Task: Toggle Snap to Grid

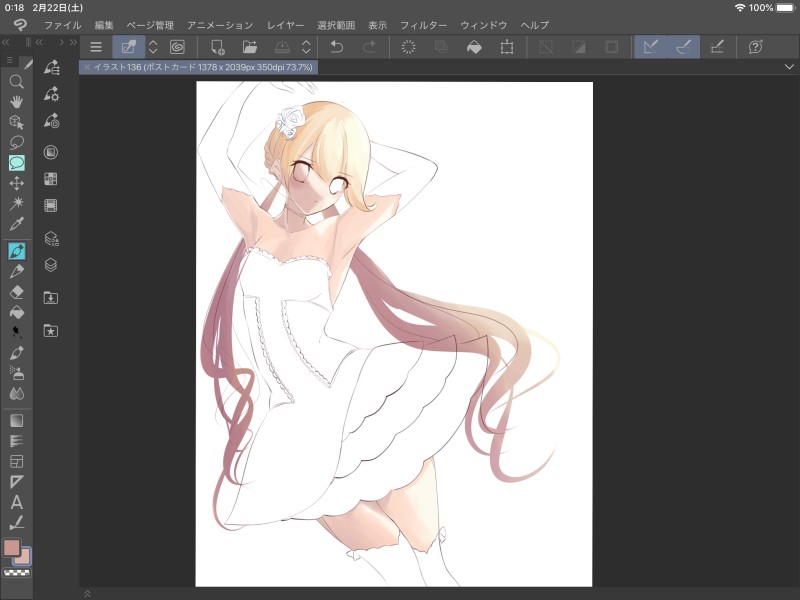Action: pos(717,47)
